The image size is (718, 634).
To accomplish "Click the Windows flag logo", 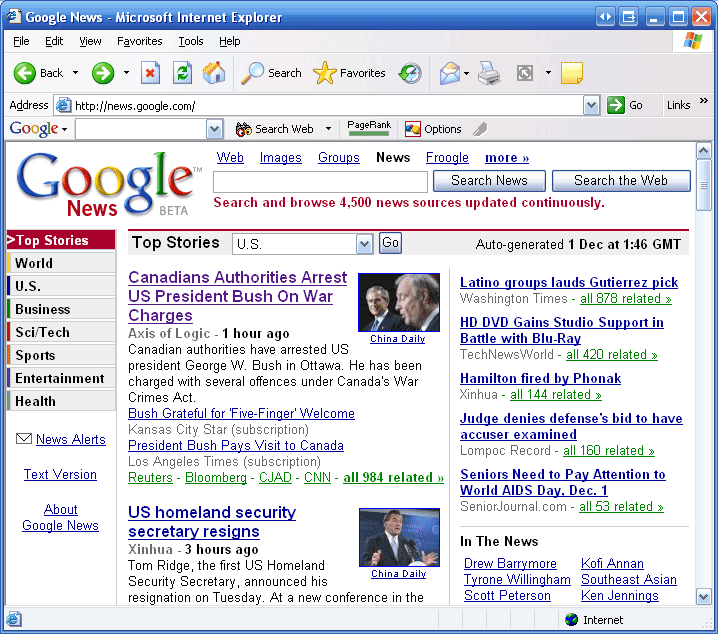I will [x=693, y=41].
